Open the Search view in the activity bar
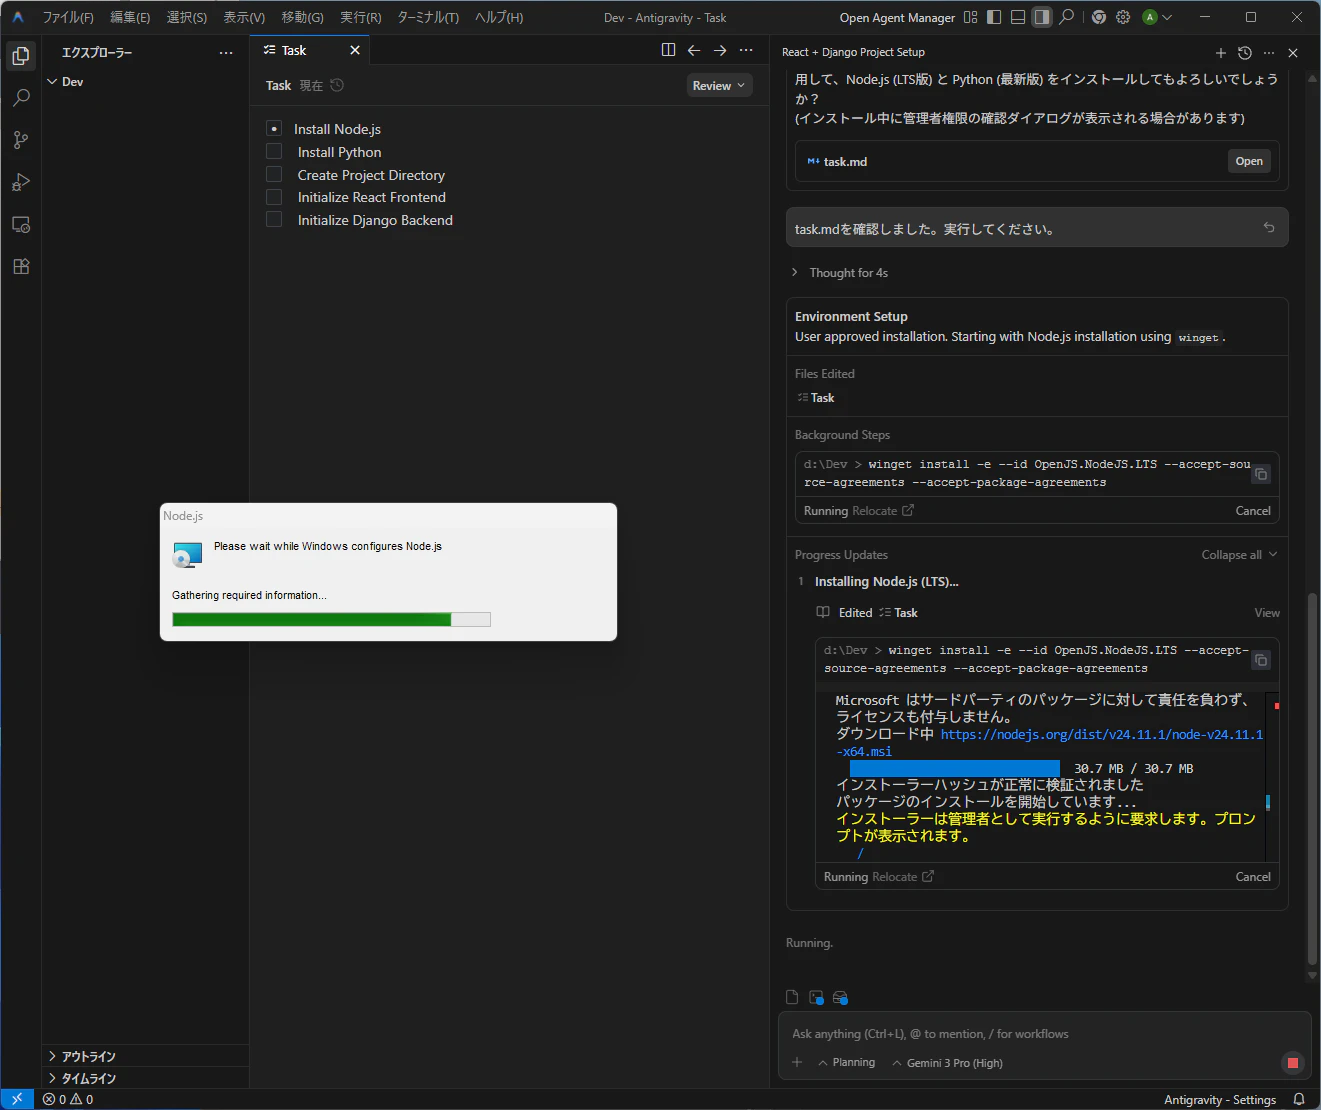This screenshot has height=1110, width=1321. (21, 98)
